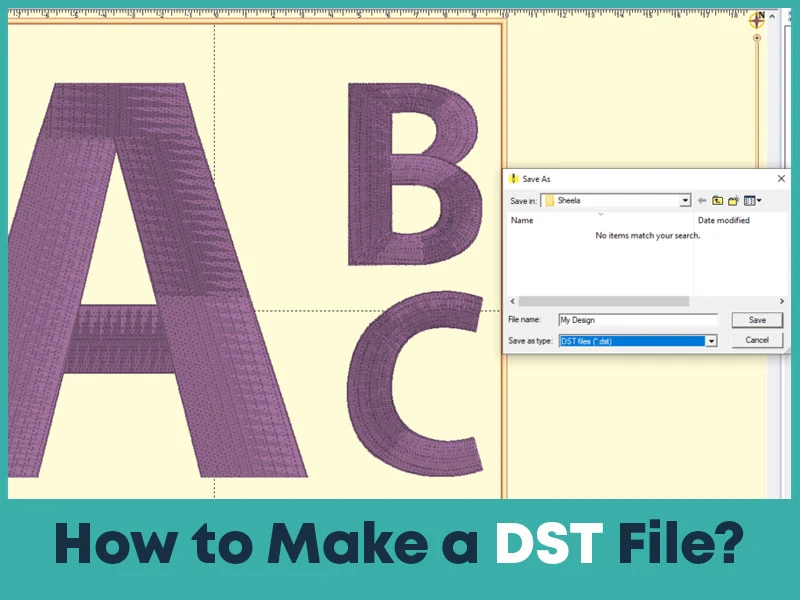Viewport: 800px width, 600px height.
Task: Open the View menu icon
Action: [753, 201]
